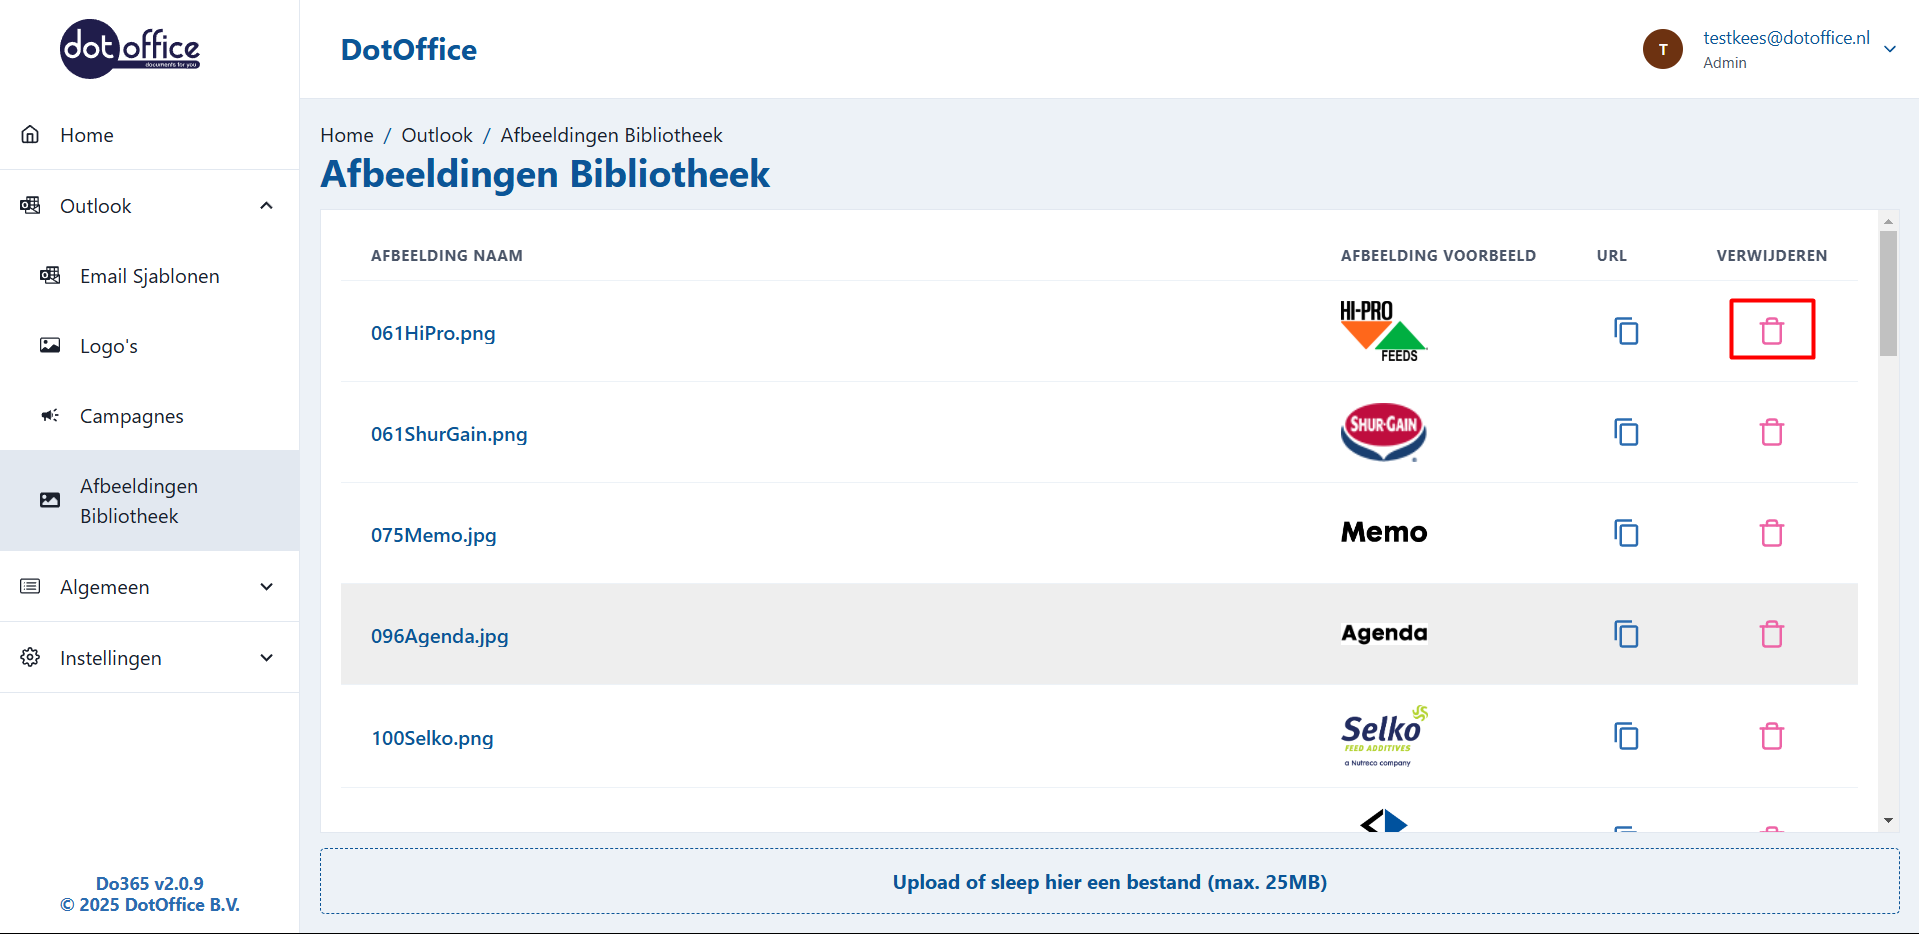The width and height of the screenshot is (1919, 934).
Task: Copy URL of 096Agenda.jpg
Action: click(x=1626, y=634)
